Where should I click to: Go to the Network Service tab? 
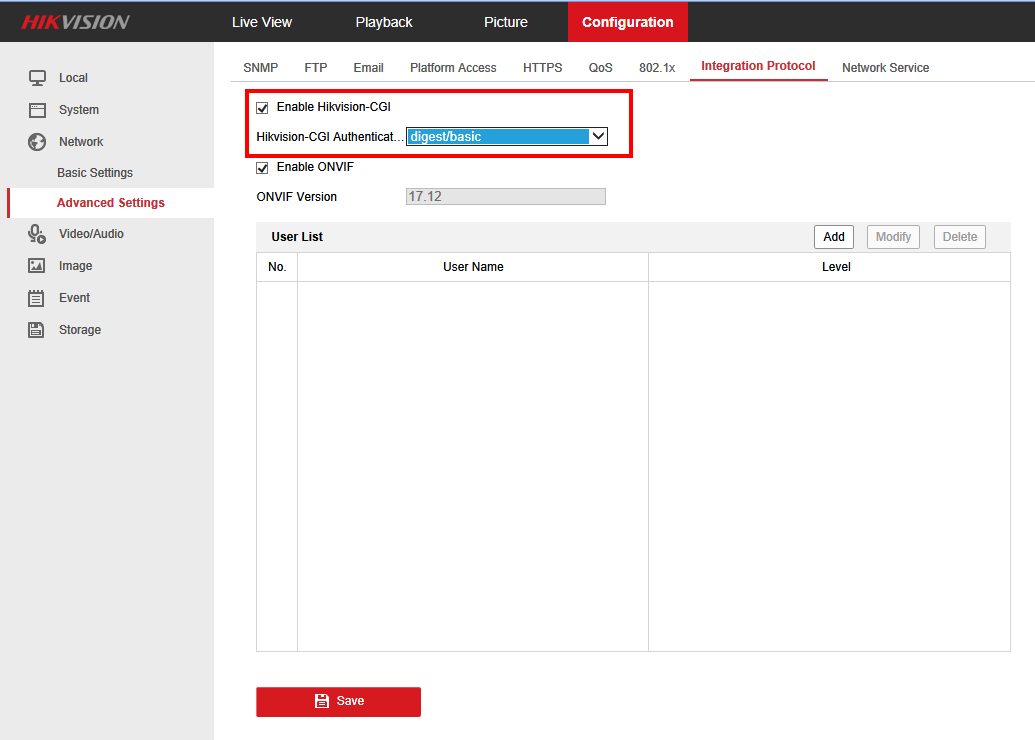(885, 67)
